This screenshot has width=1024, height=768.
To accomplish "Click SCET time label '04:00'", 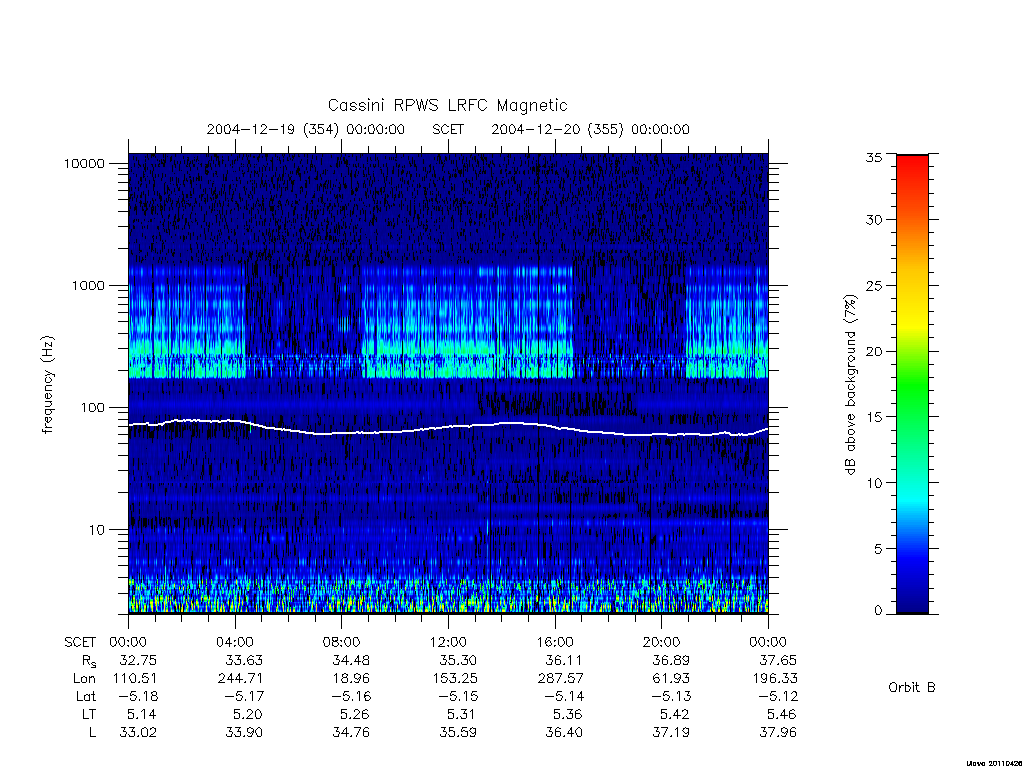I will click(234, 642).
